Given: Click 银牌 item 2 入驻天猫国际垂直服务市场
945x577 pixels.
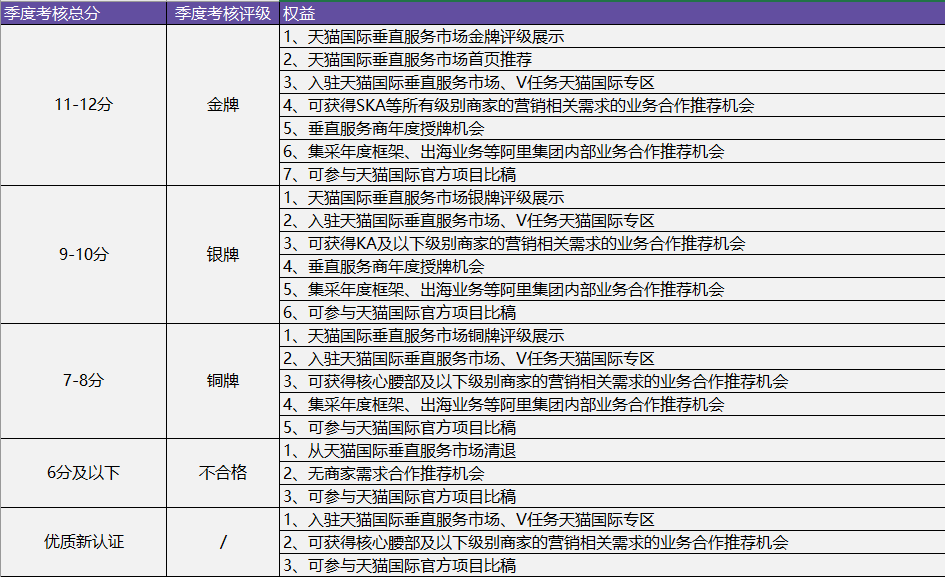Looking at the screenshot, I should [x=612, y=221].
